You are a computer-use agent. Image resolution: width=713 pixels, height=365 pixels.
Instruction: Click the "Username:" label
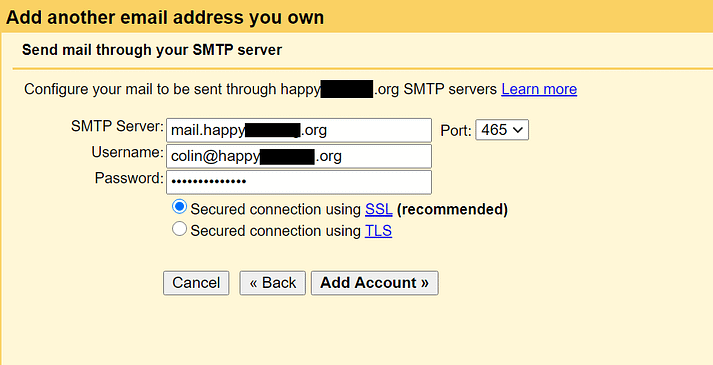(127, 152)
